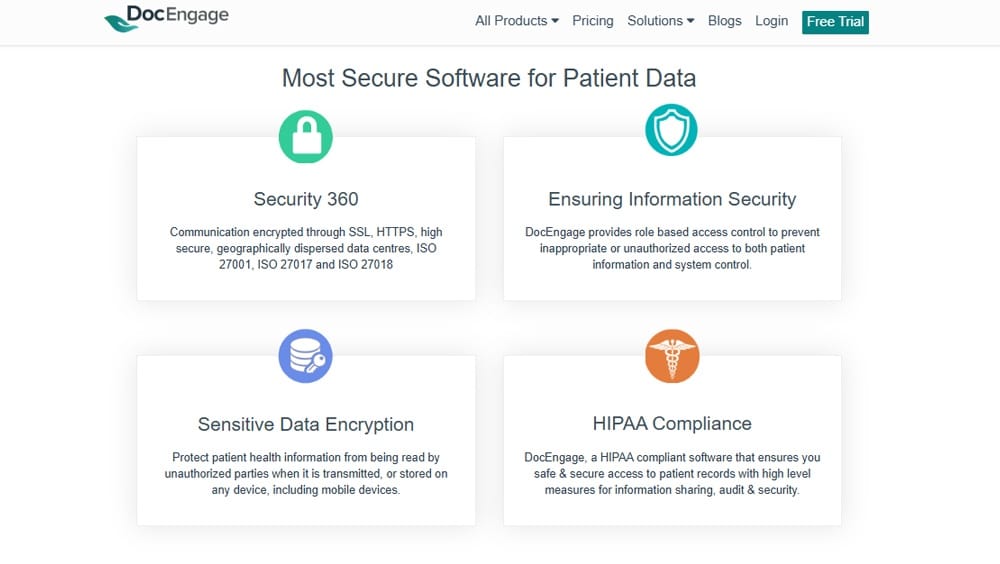Open the Pricing page
1000x564 pixels.
click(x=593, y=21)
